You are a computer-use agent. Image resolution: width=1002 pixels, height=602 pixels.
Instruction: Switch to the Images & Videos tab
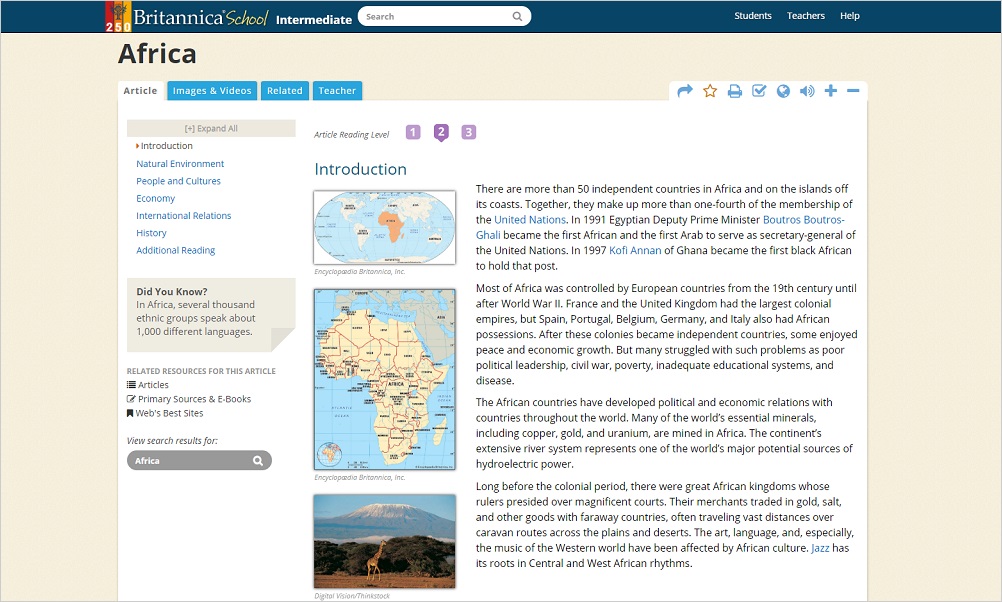pos(212,91)
